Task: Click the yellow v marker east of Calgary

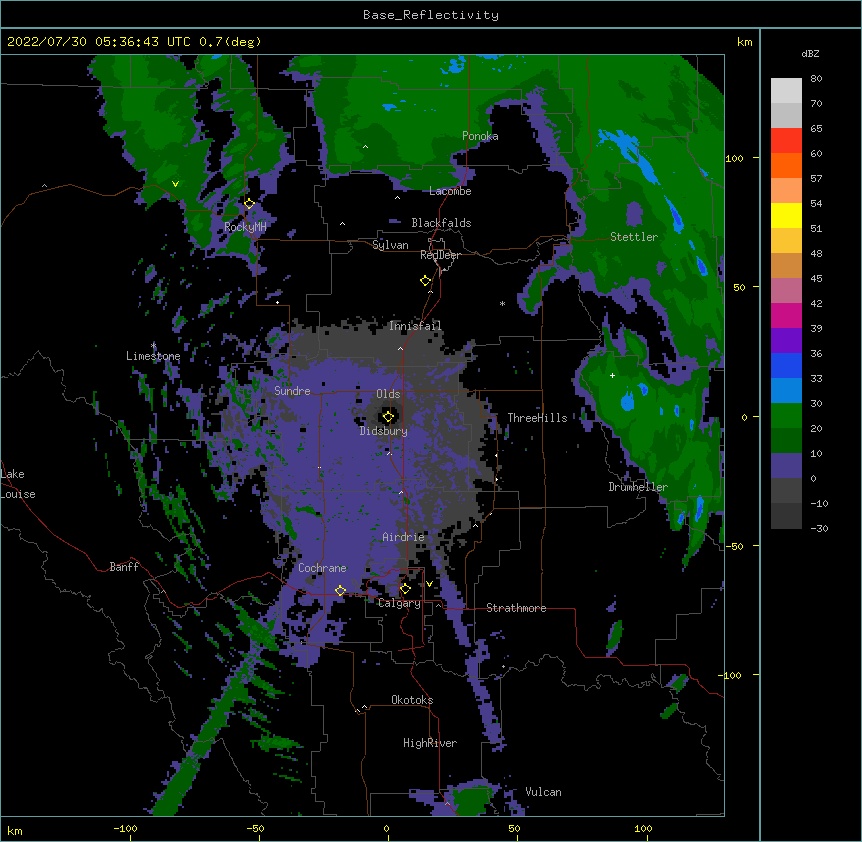Action: pyautogui.click(x=429, y=584)
